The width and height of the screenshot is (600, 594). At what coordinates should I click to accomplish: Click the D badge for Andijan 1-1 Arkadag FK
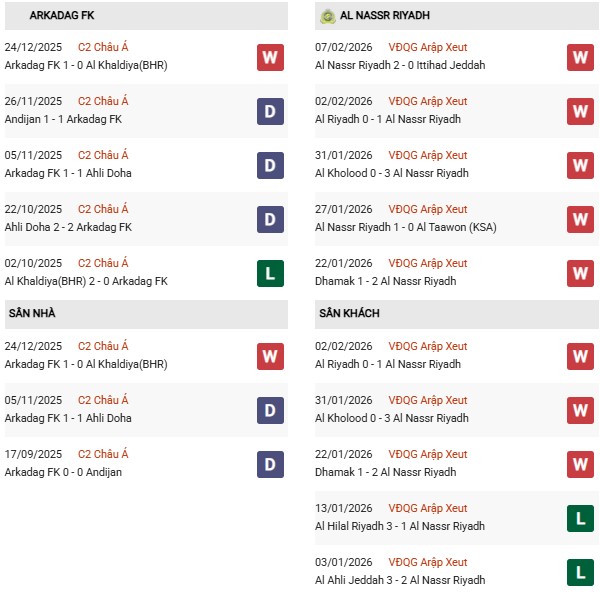click(x=270, y=111)
